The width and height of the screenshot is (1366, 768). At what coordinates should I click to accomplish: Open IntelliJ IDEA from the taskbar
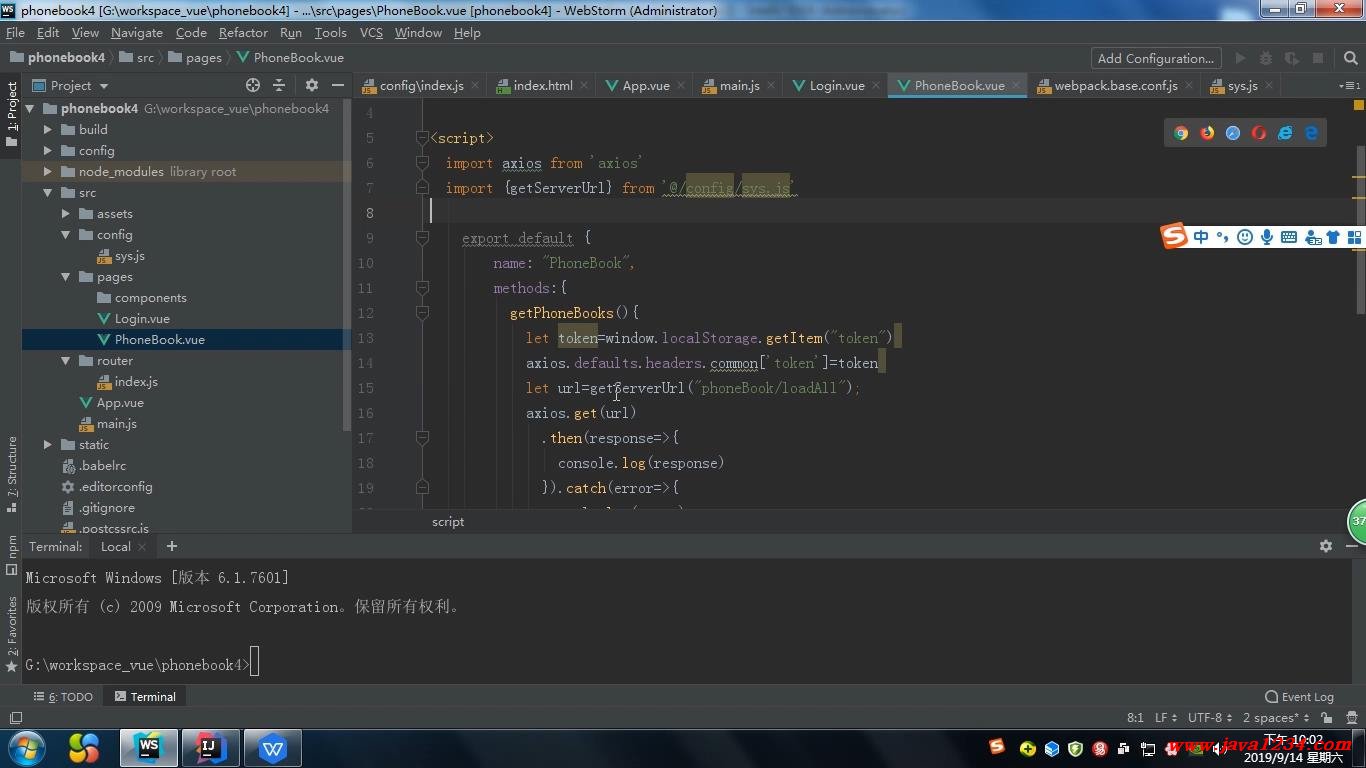tap(211, 747)
